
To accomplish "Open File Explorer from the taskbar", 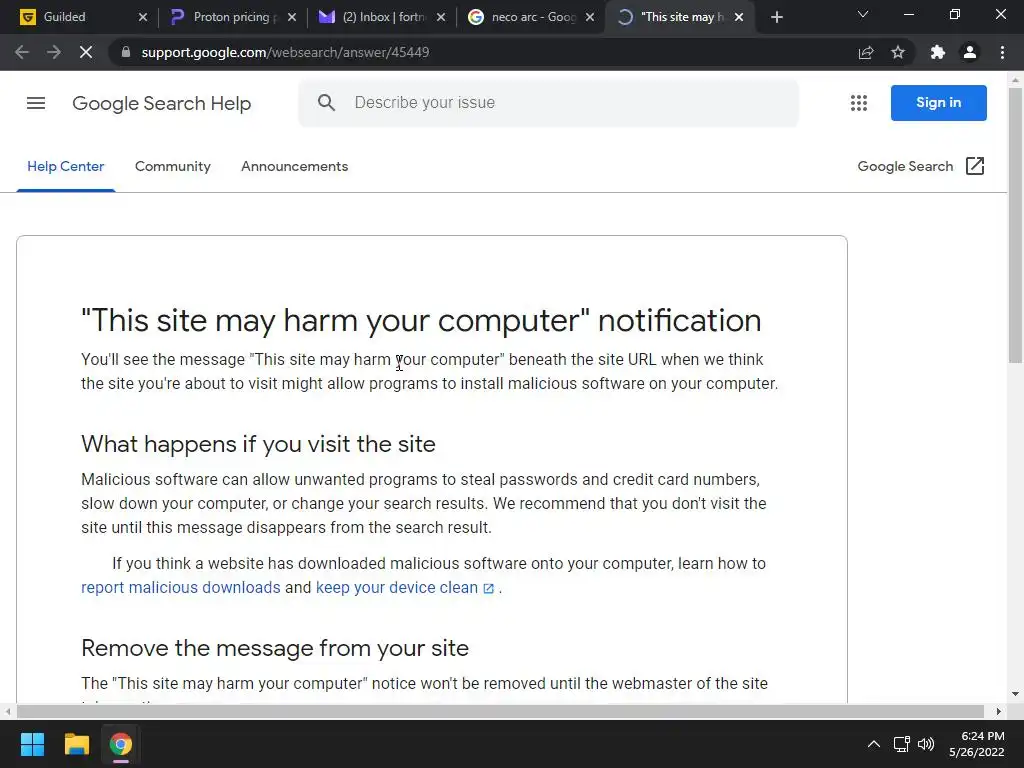I will [x=76, y=744].
